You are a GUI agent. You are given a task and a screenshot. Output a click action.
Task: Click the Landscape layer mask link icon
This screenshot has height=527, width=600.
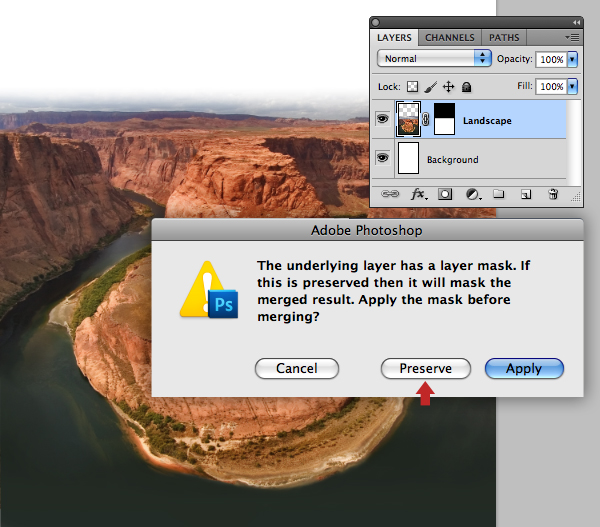(x=426, y=119)
